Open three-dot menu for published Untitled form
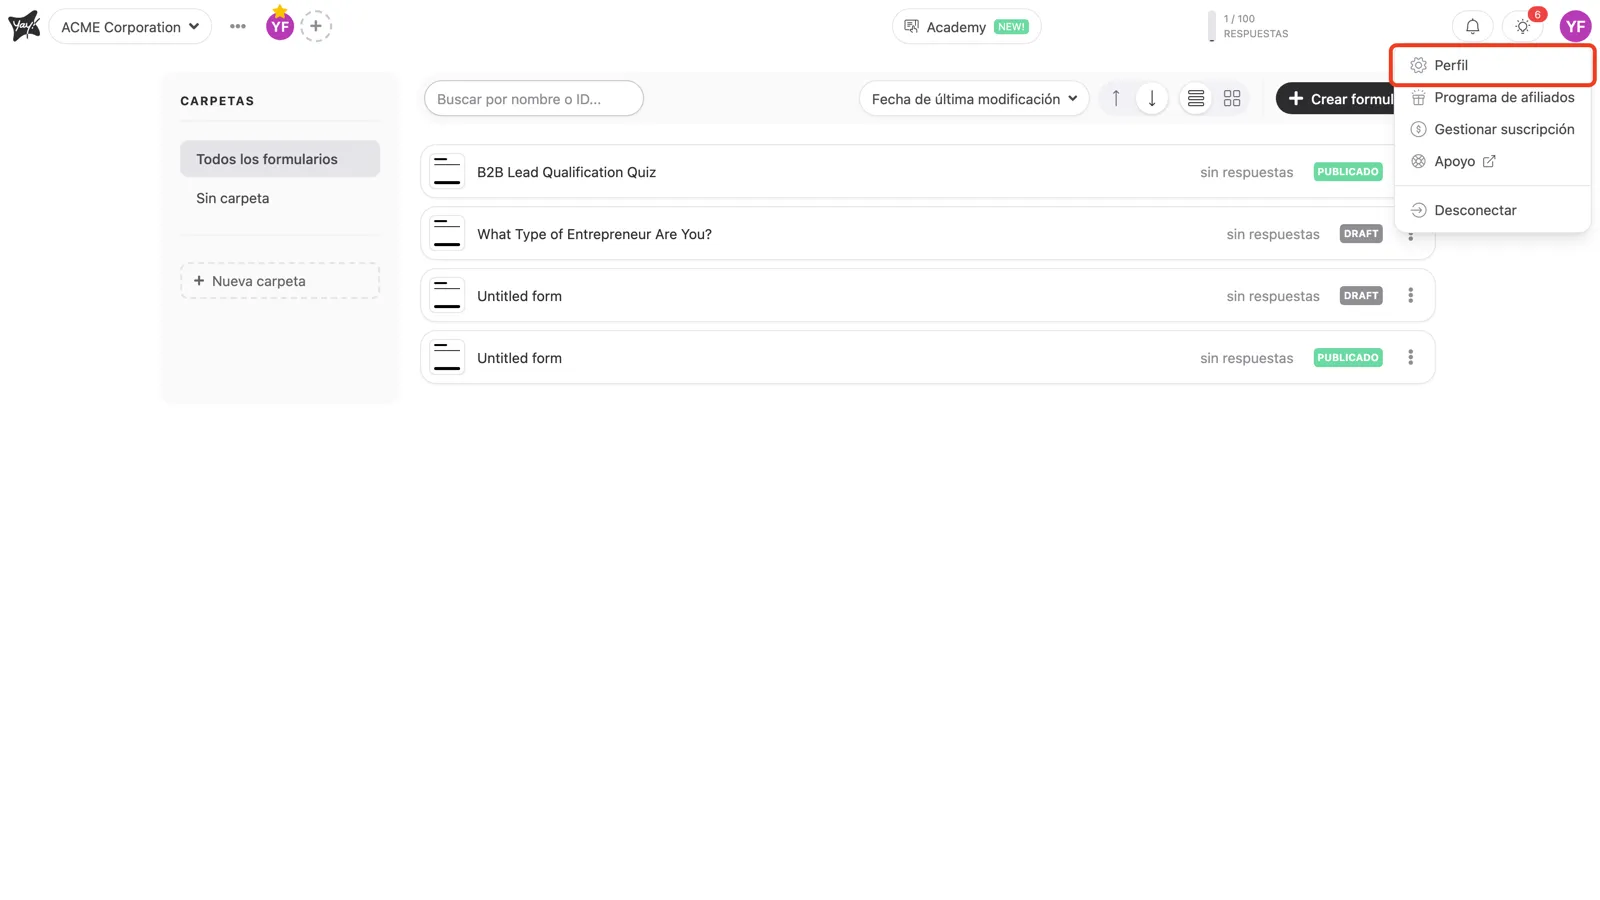Image resolution: width=1600 pixels, height=900 pixels. 1410,358
